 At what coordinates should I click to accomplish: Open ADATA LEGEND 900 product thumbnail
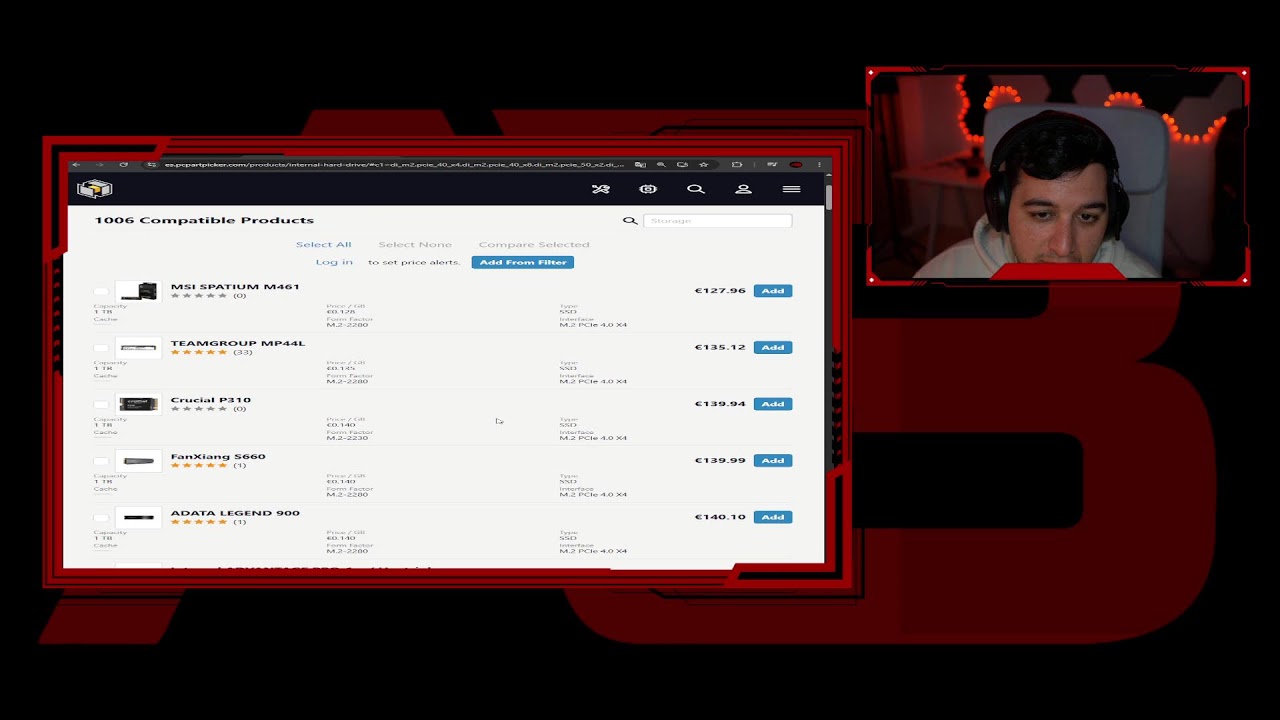(138, 517)
